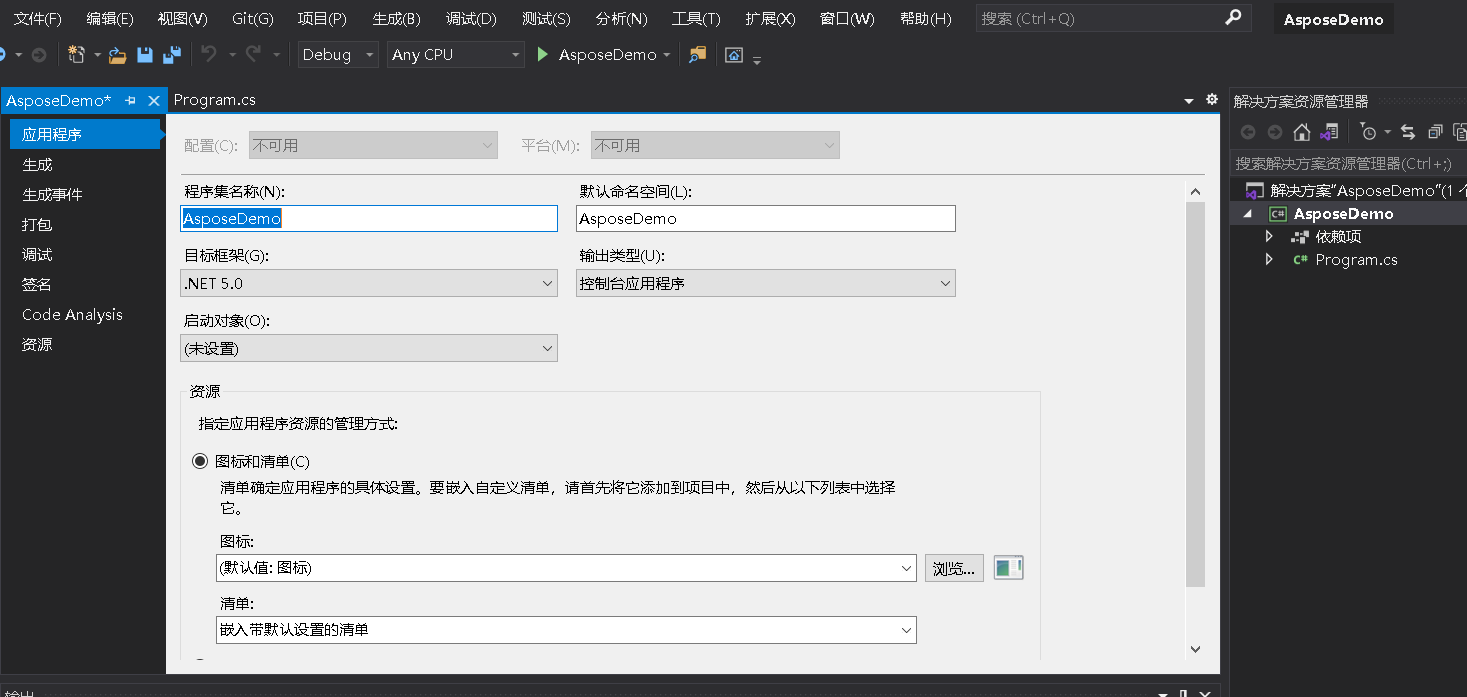Screen dimensions: 1467x697
Task: Open the 目标框架 dropdown showing .NET 5.0
Action: 548,283
